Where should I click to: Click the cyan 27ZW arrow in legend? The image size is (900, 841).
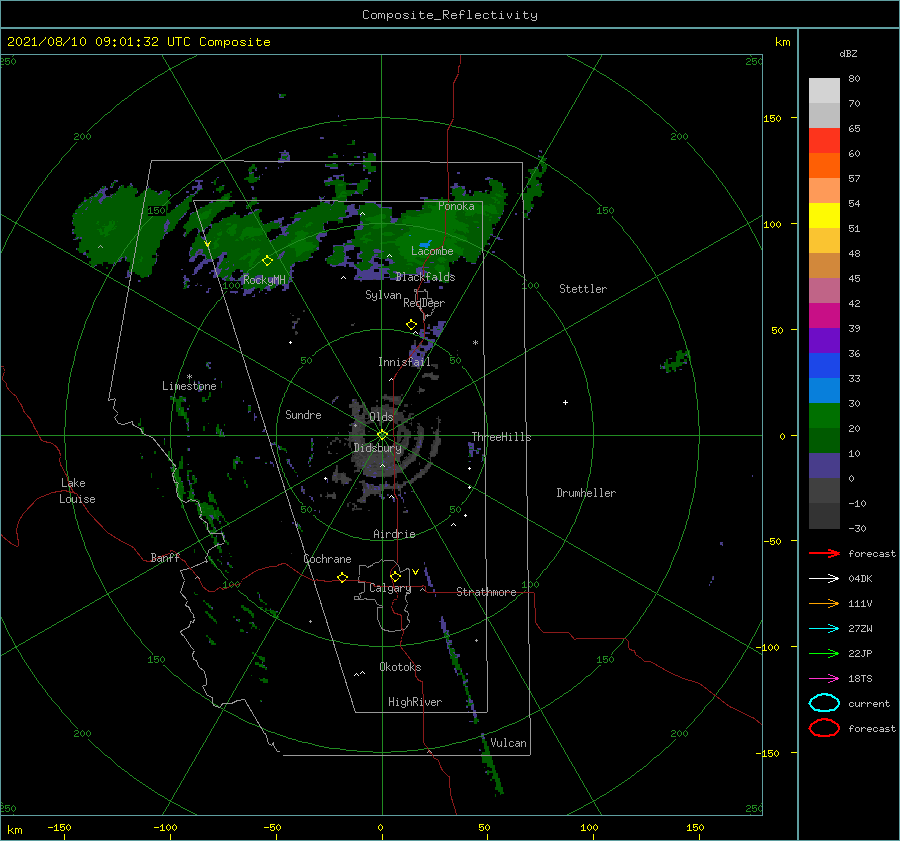[x=824, y=629]
